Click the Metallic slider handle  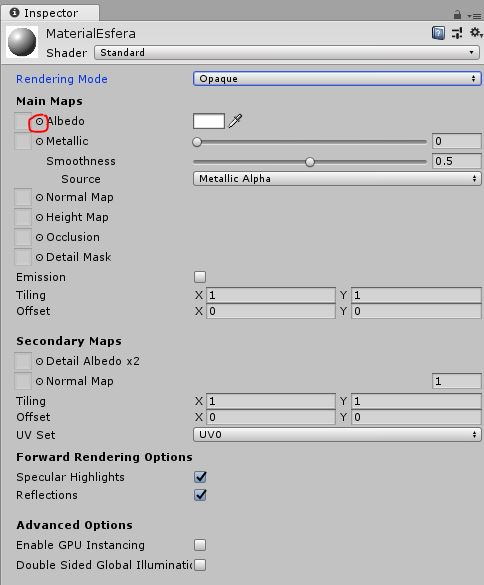coord(197,142)
